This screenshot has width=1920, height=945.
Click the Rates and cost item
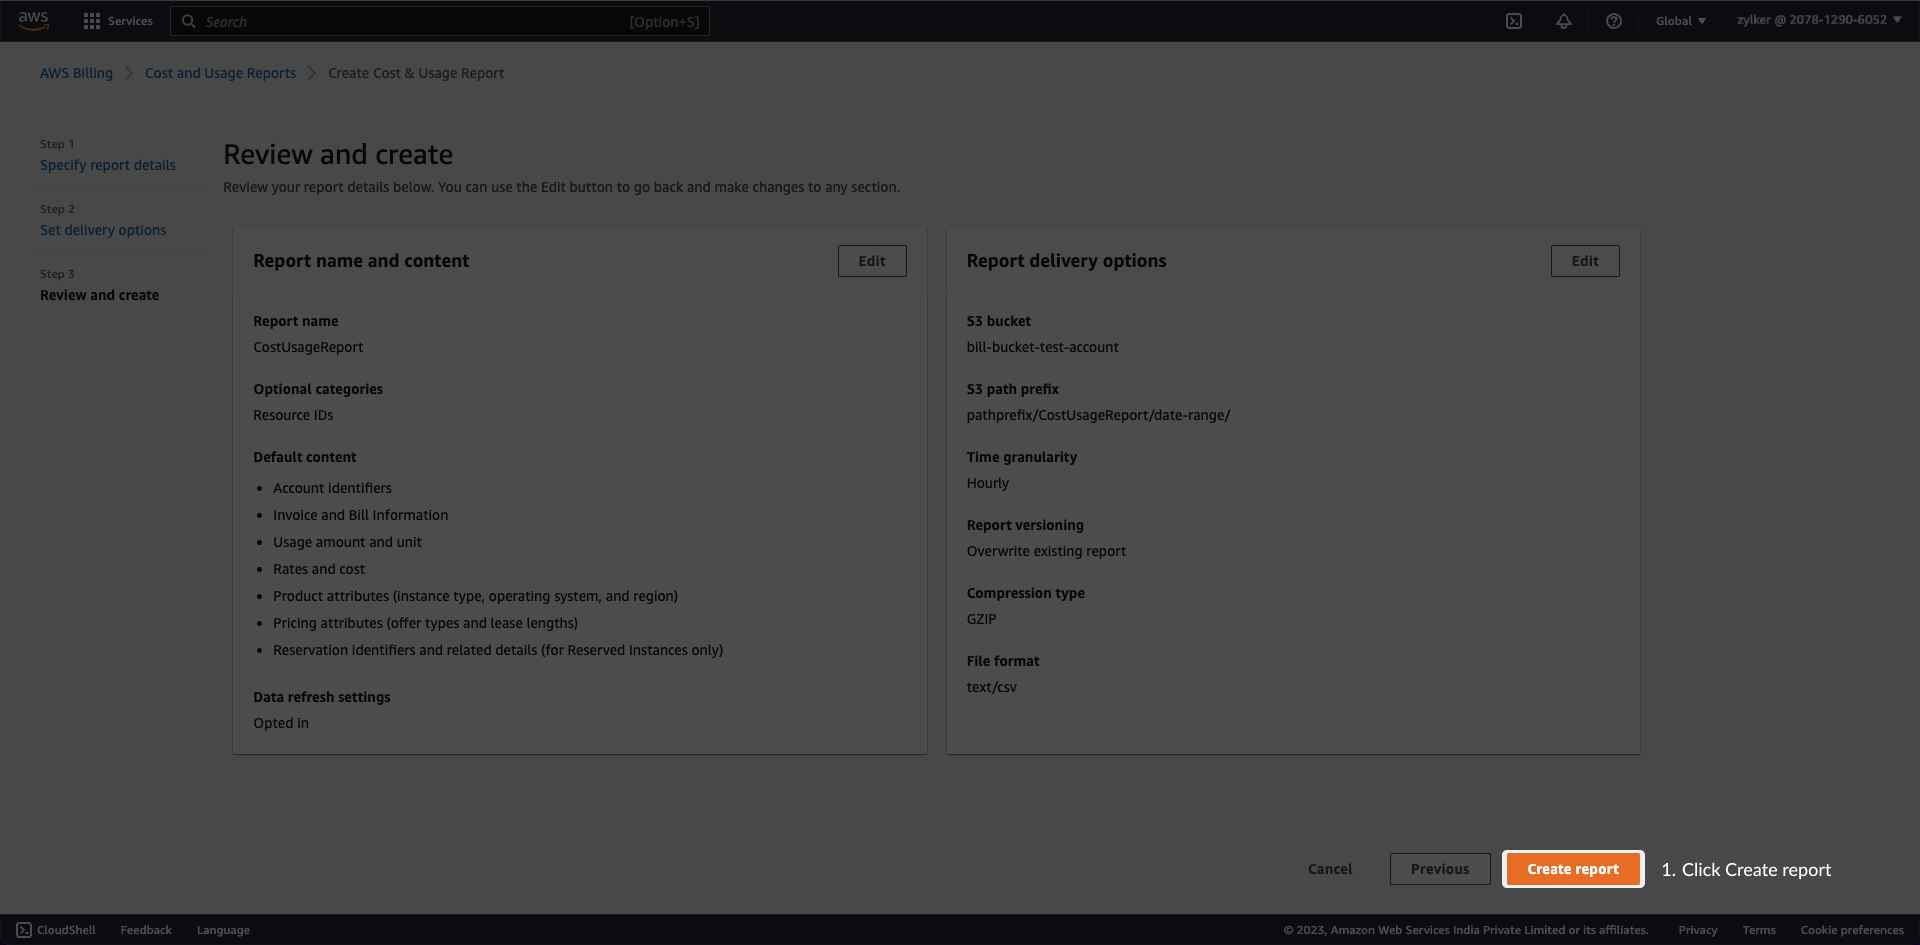319,569
